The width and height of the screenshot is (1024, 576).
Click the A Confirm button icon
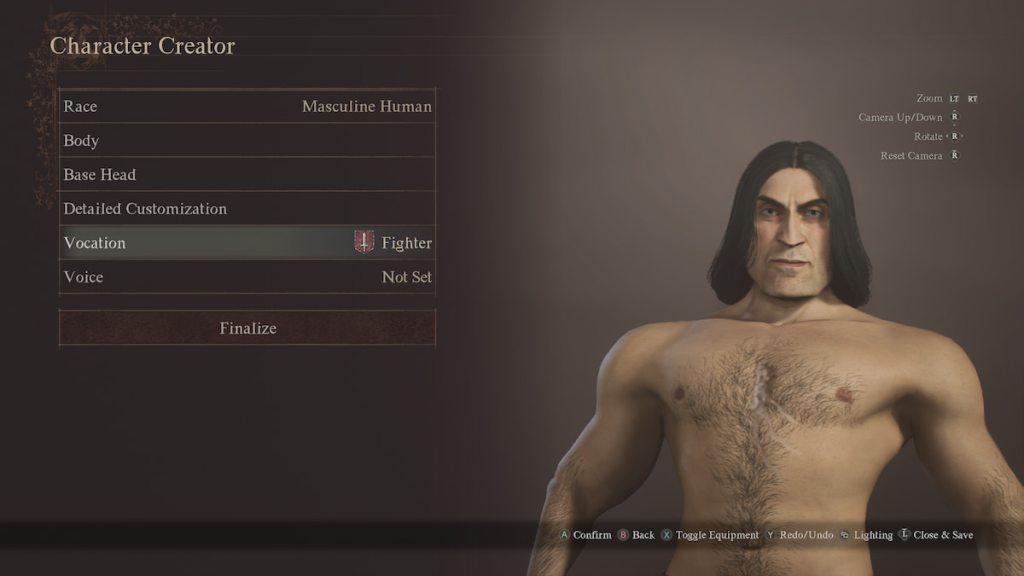(564, 535)
